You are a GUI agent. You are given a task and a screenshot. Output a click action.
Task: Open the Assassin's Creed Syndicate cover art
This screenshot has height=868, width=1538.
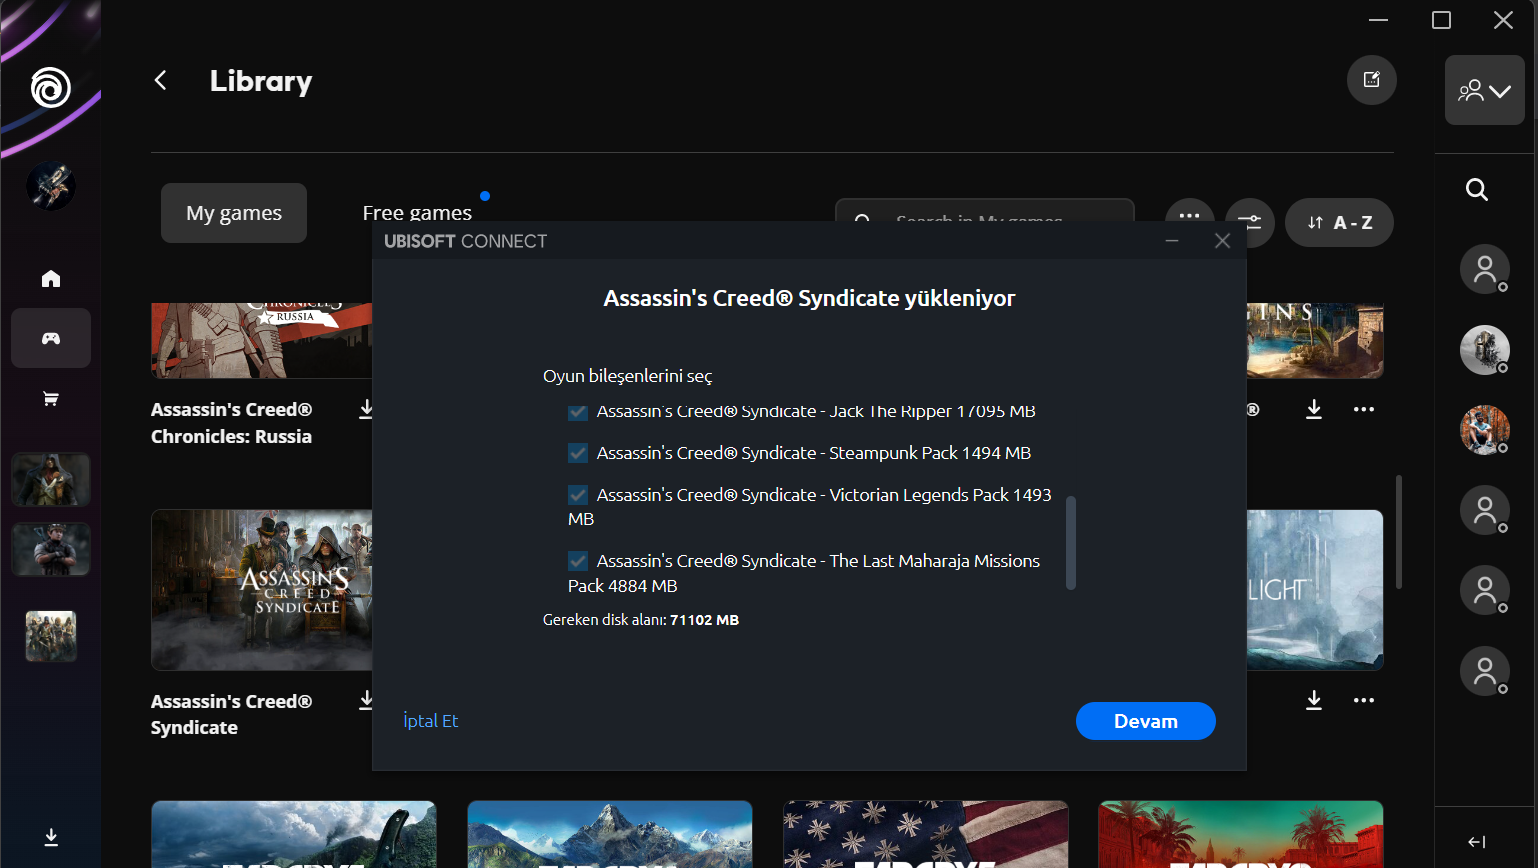pyautogui.click(x=262, y=590)
